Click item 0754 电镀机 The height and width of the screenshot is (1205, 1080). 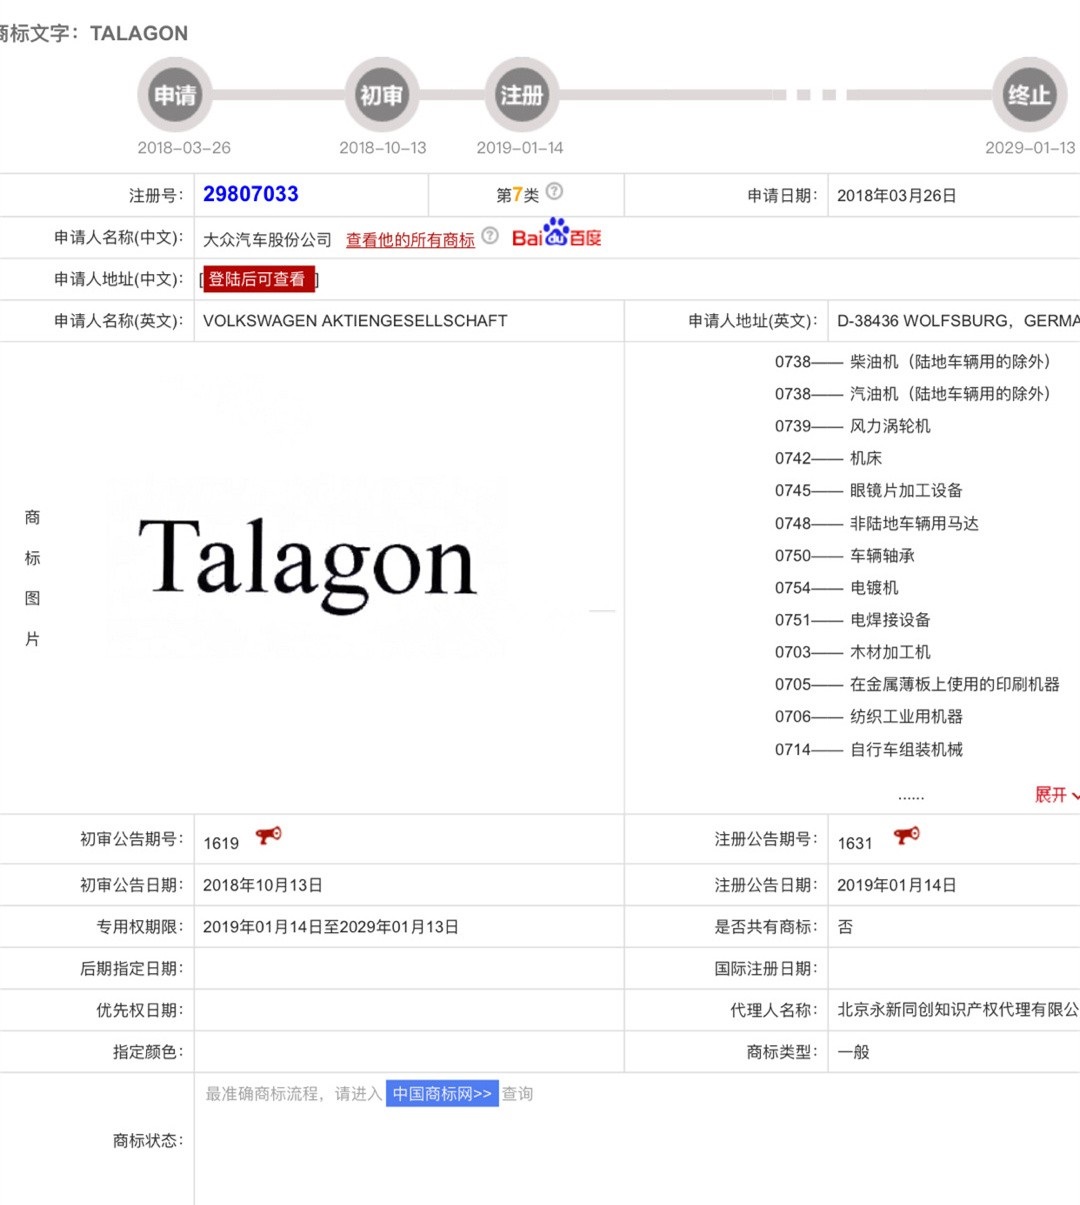coord(837,587)
